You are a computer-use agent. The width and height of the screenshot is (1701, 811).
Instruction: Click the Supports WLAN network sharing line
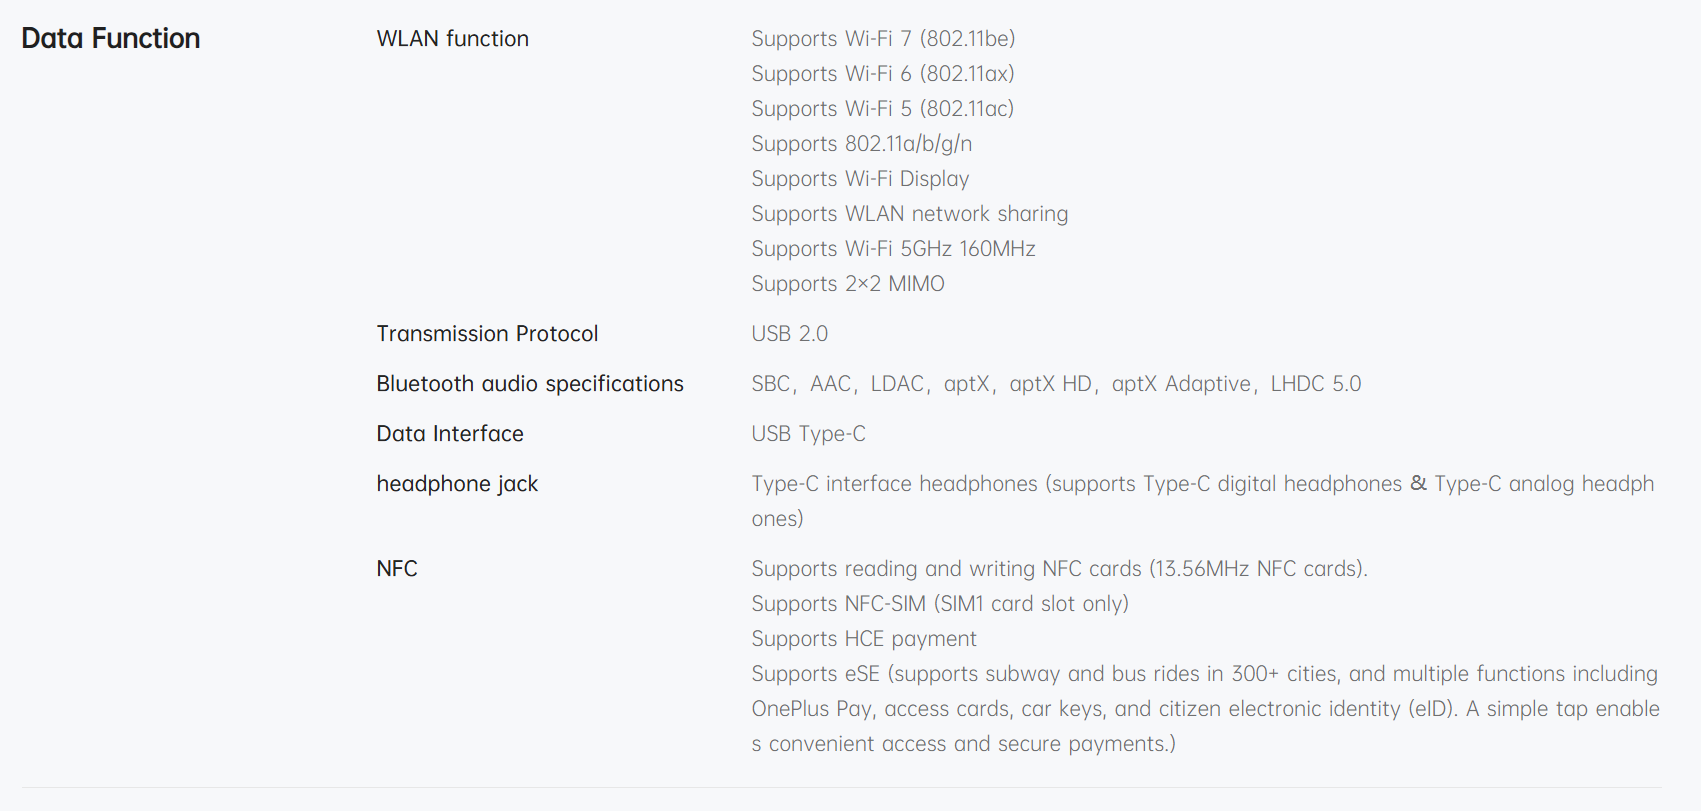pos(909,214)
